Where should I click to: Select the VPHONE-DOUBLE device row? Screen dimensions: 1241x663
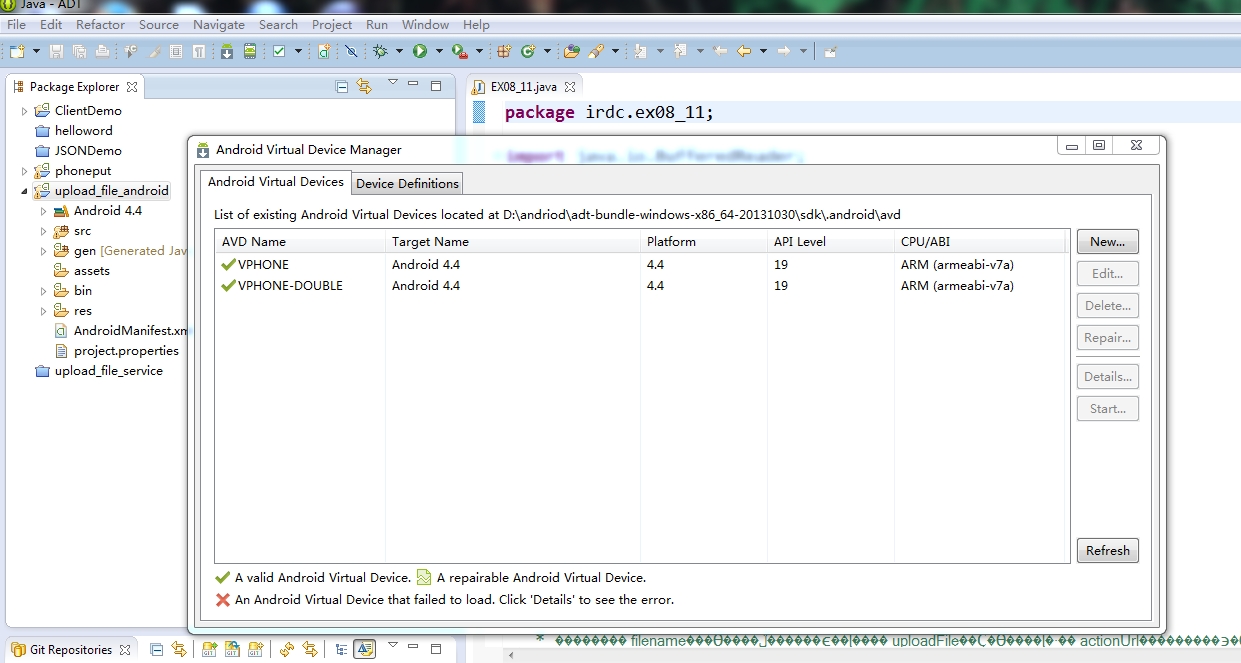tap(642, 285)
